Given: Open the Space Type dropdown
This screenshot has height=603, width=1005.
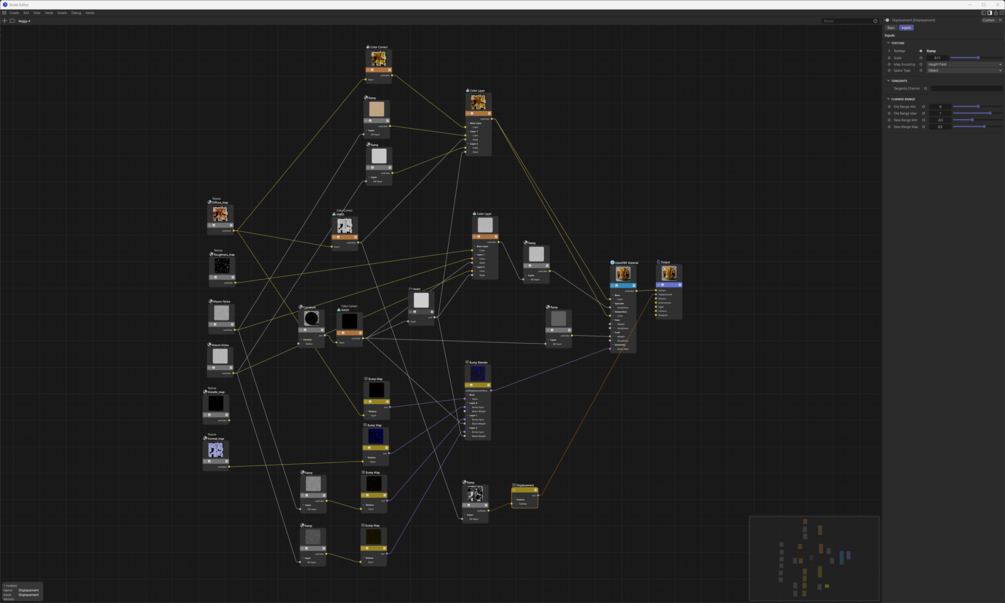Looking at the screenshot, I should point(964,70).
